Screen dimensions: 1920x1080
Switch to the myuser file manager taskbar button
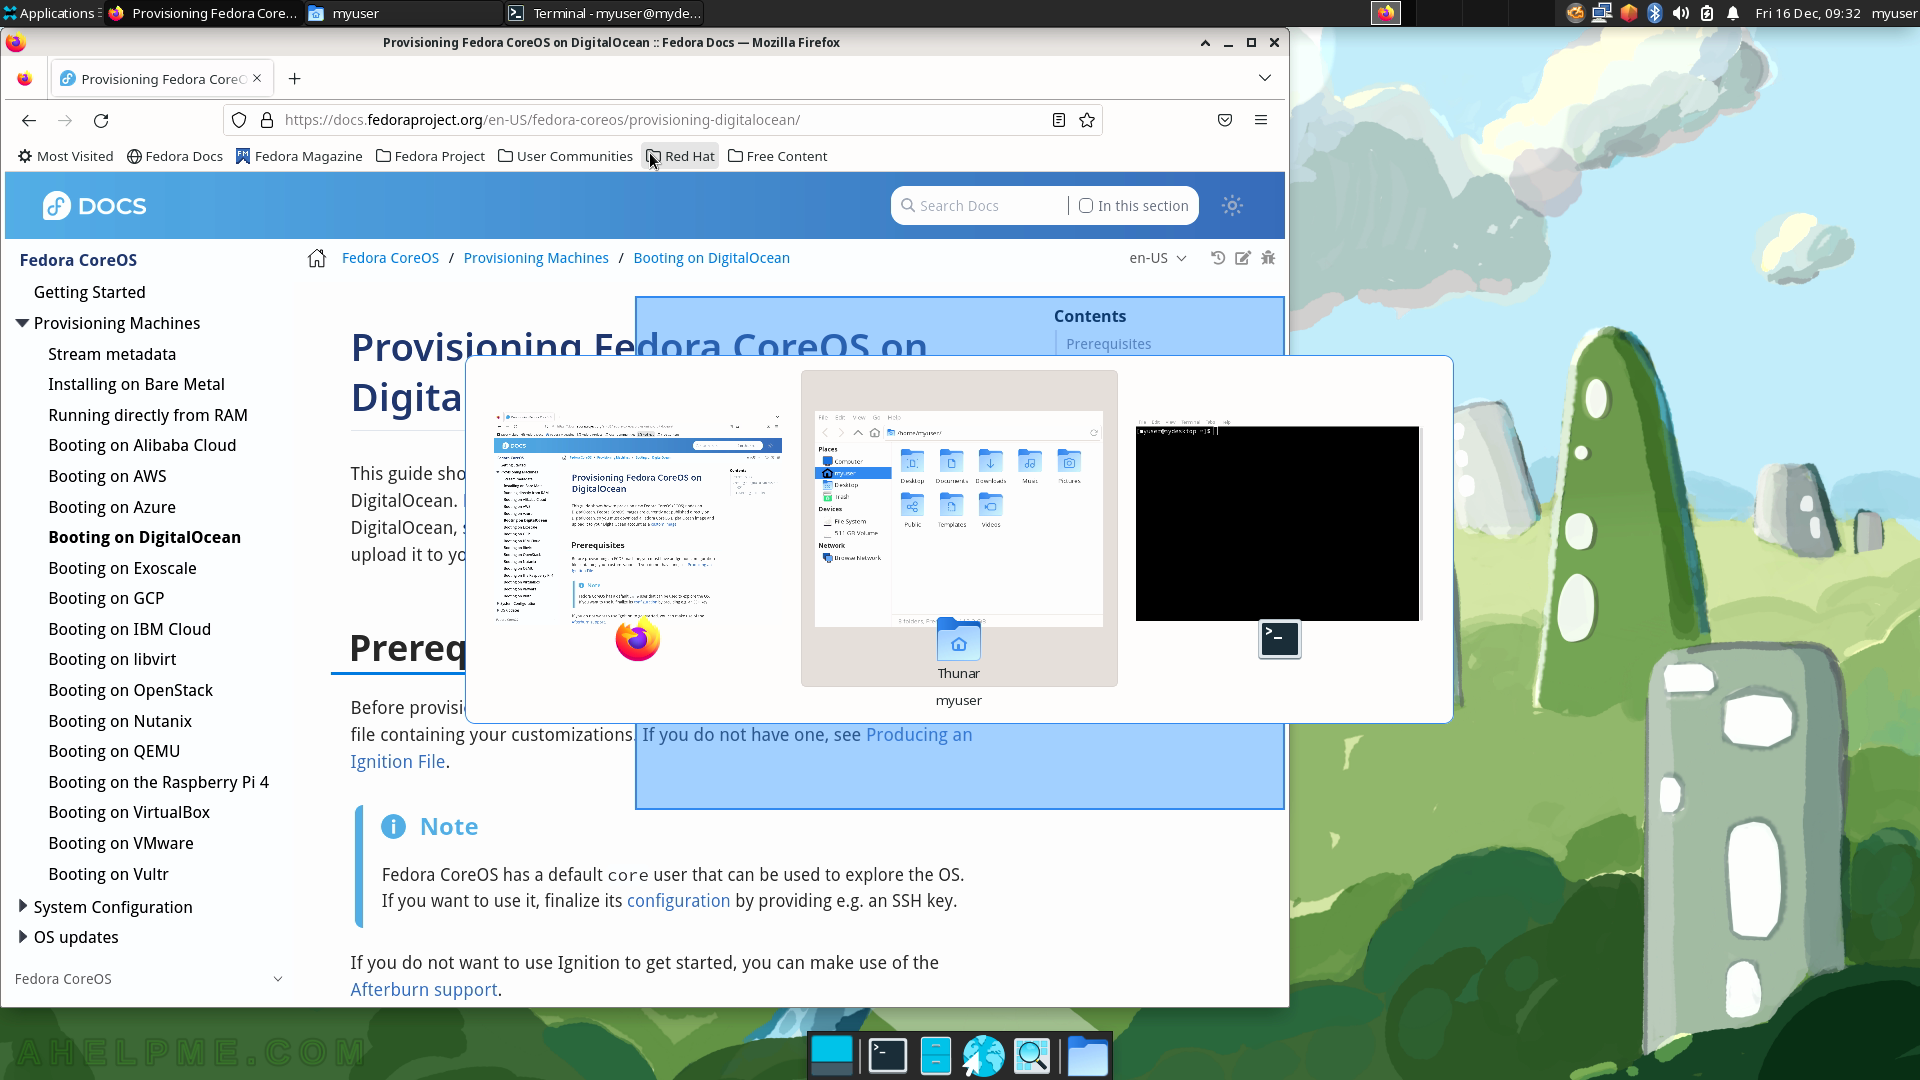coord(403,13)
